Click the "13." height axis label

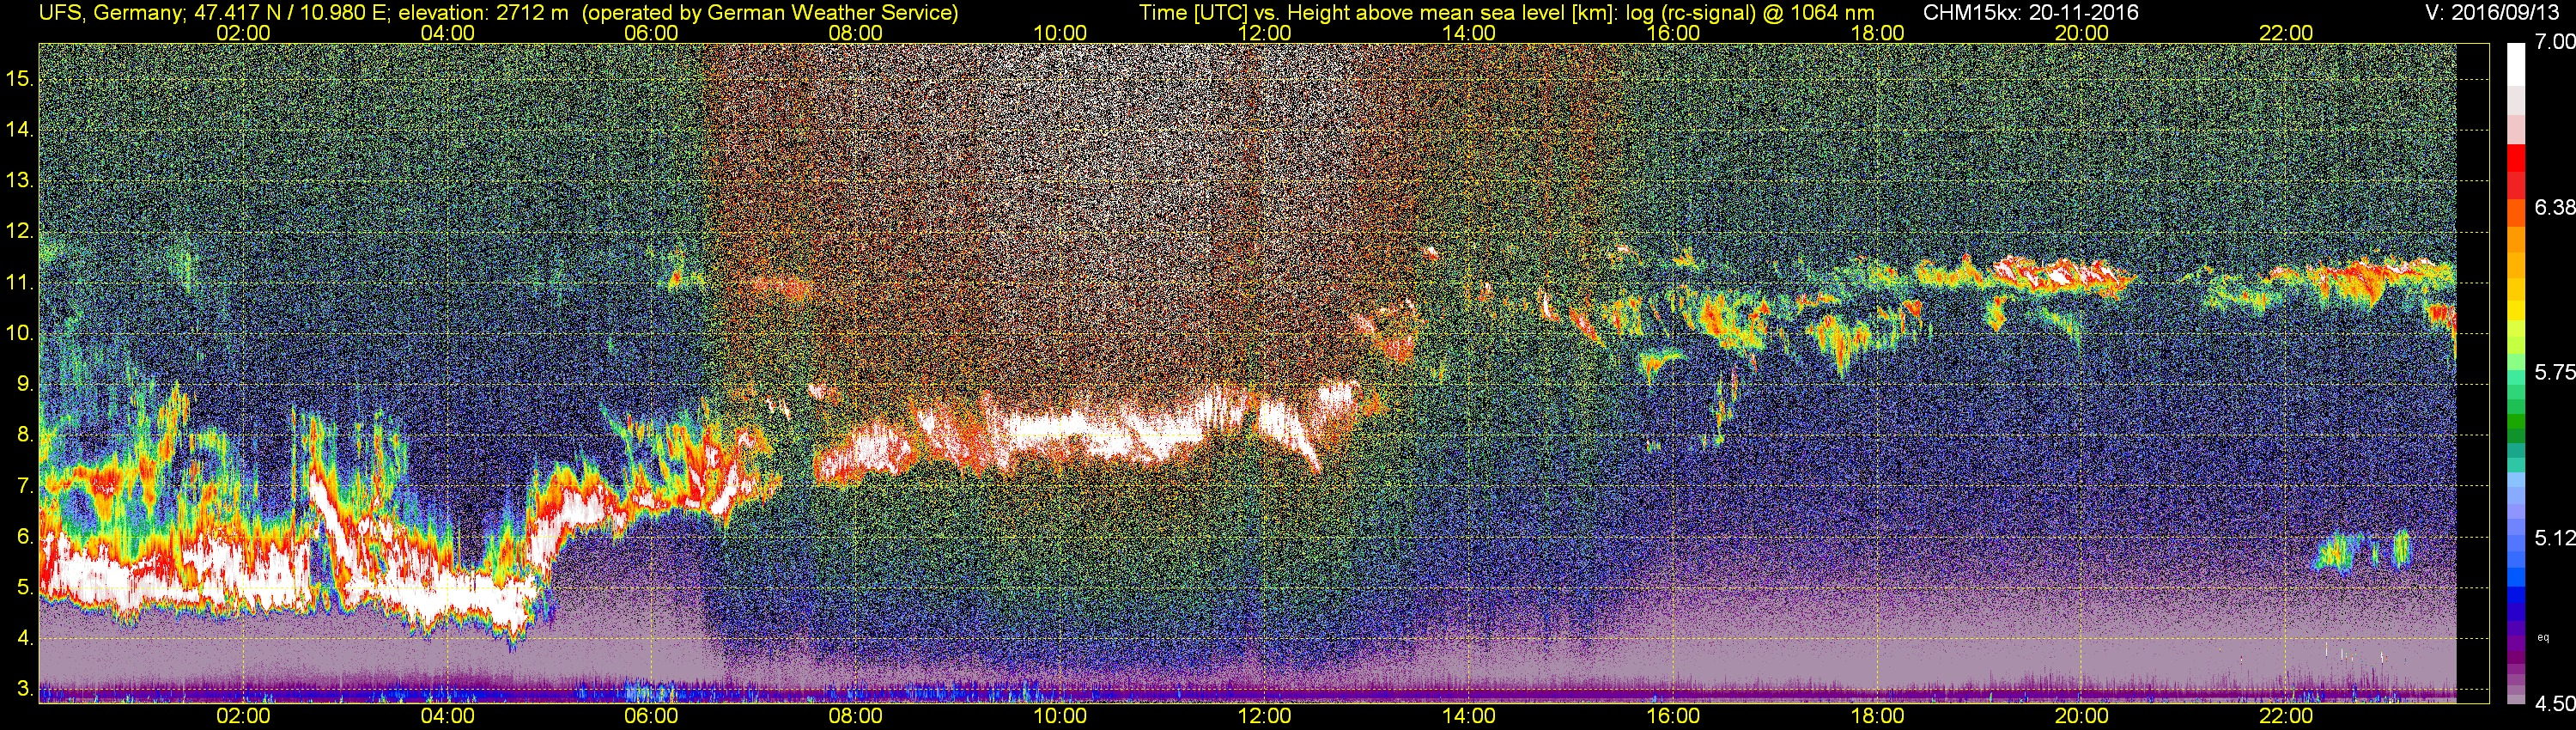(x=20, y=180)
